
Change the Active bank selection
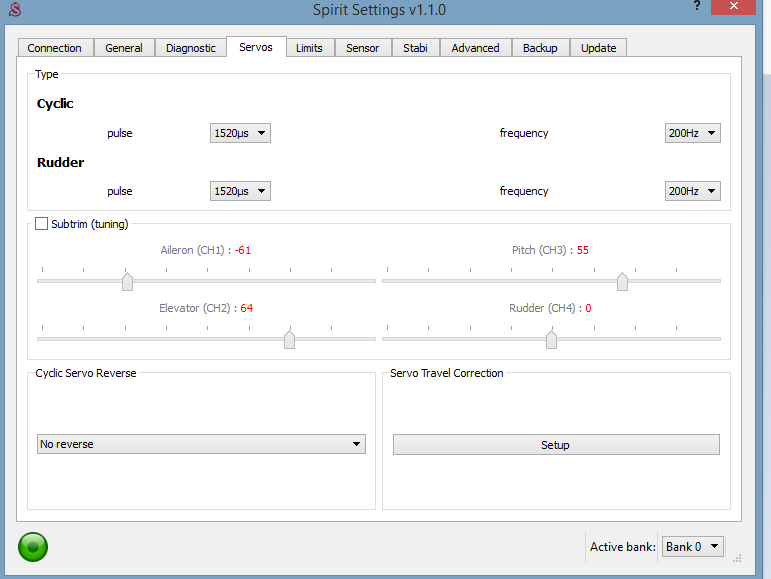[692, 547]
